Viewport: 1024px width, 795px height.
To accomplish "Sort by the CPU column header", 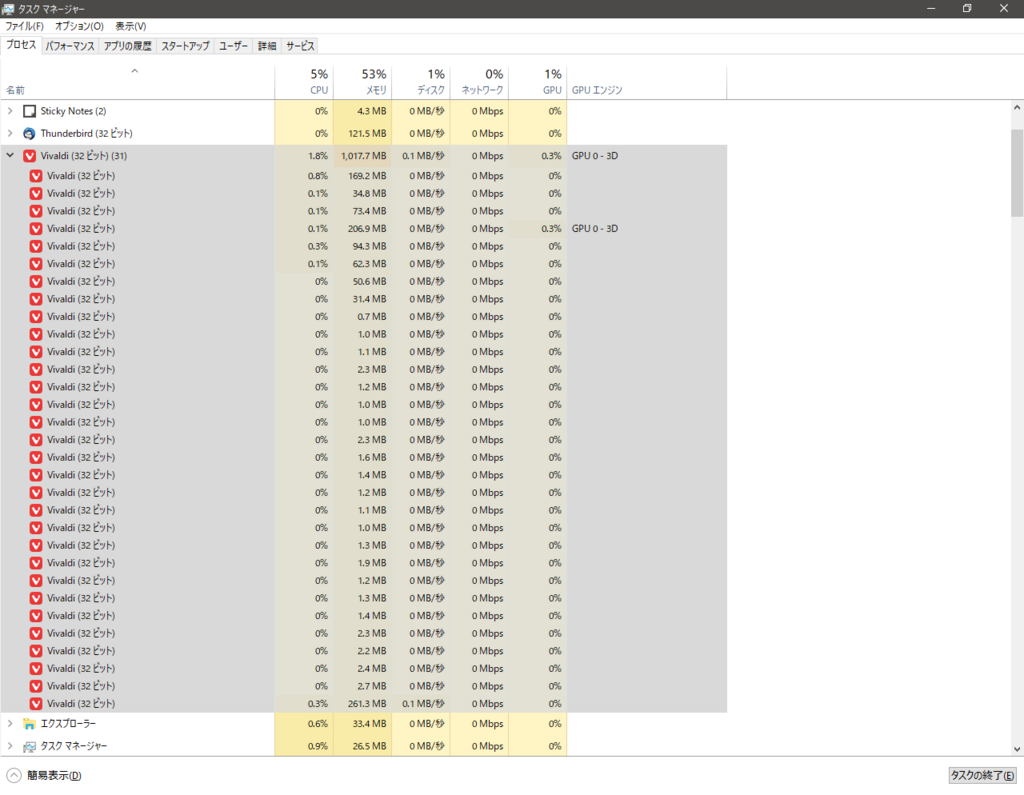I will pos(304,82).
